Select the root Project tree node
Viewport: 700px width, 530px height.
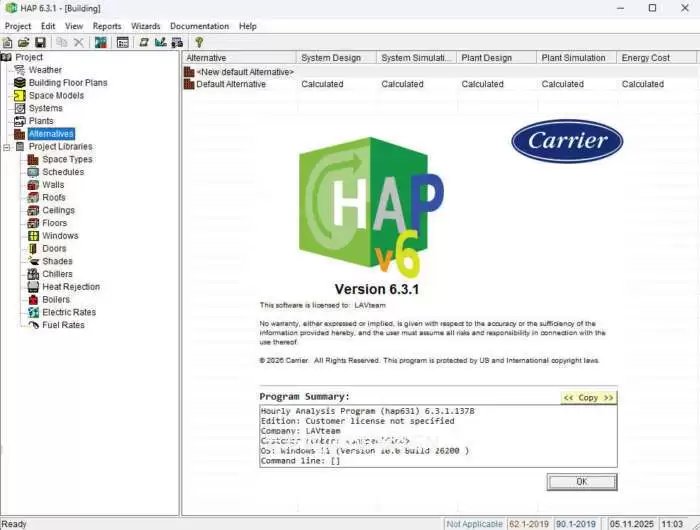[29, 57]
